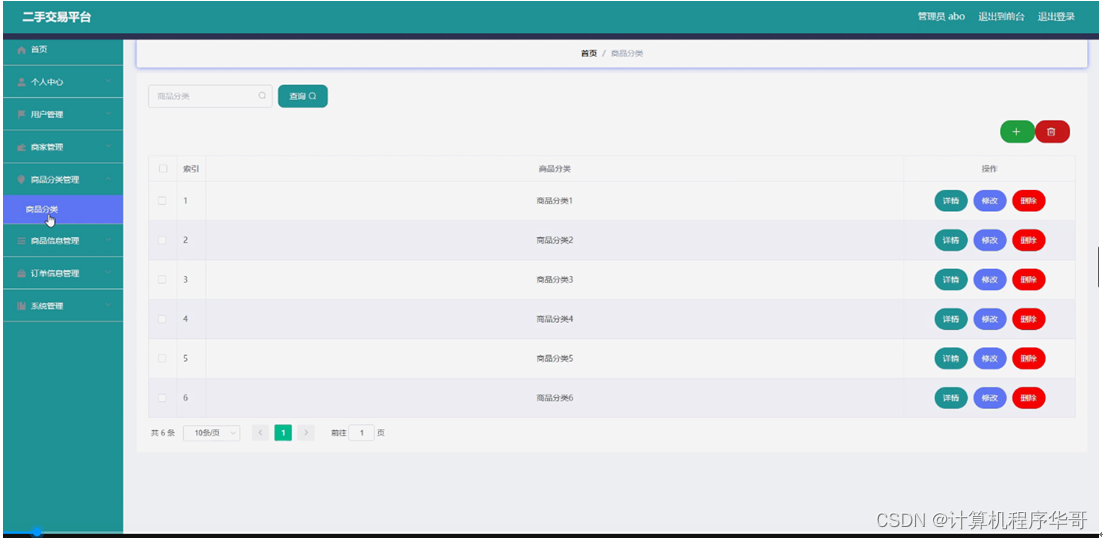Screen dimensions: 1103x539
Task: Collapse the 商品分类管理 menu chevron
Action: point(108,179)
